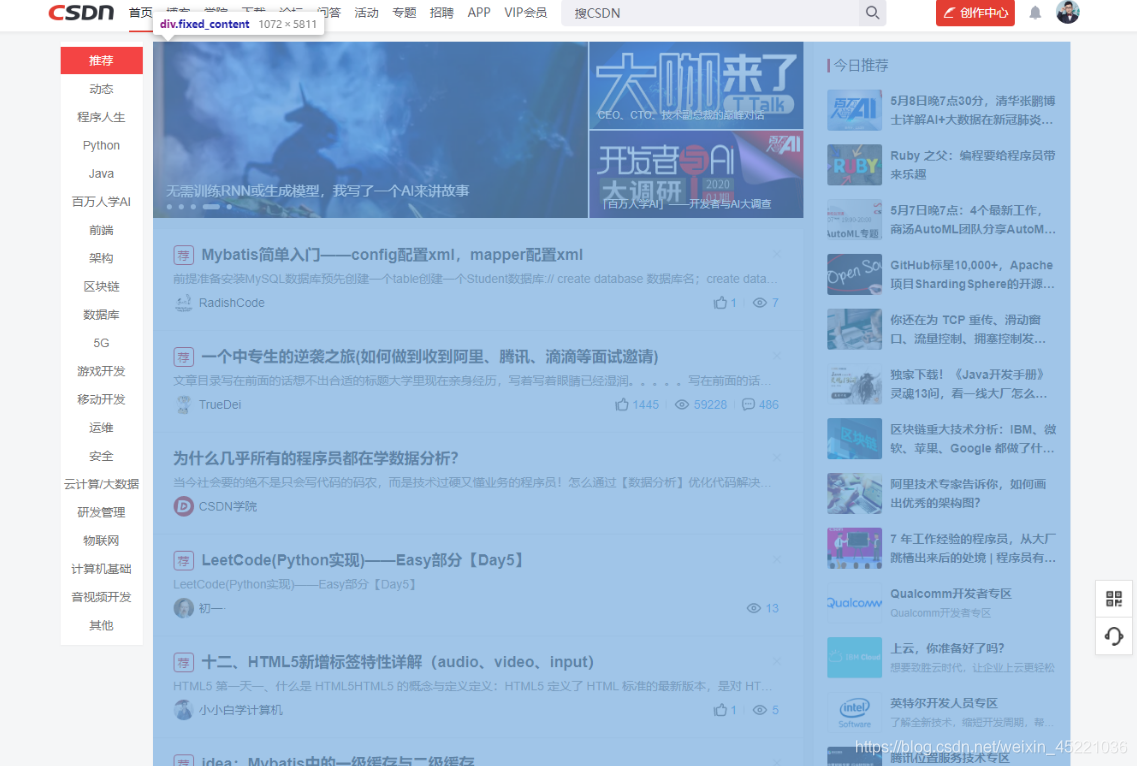Open LeetCode(Python实现) Easy部分 Day5 article
This screenshot has width=1137, height=766.
pyautogui.click(x=363, y=560)
